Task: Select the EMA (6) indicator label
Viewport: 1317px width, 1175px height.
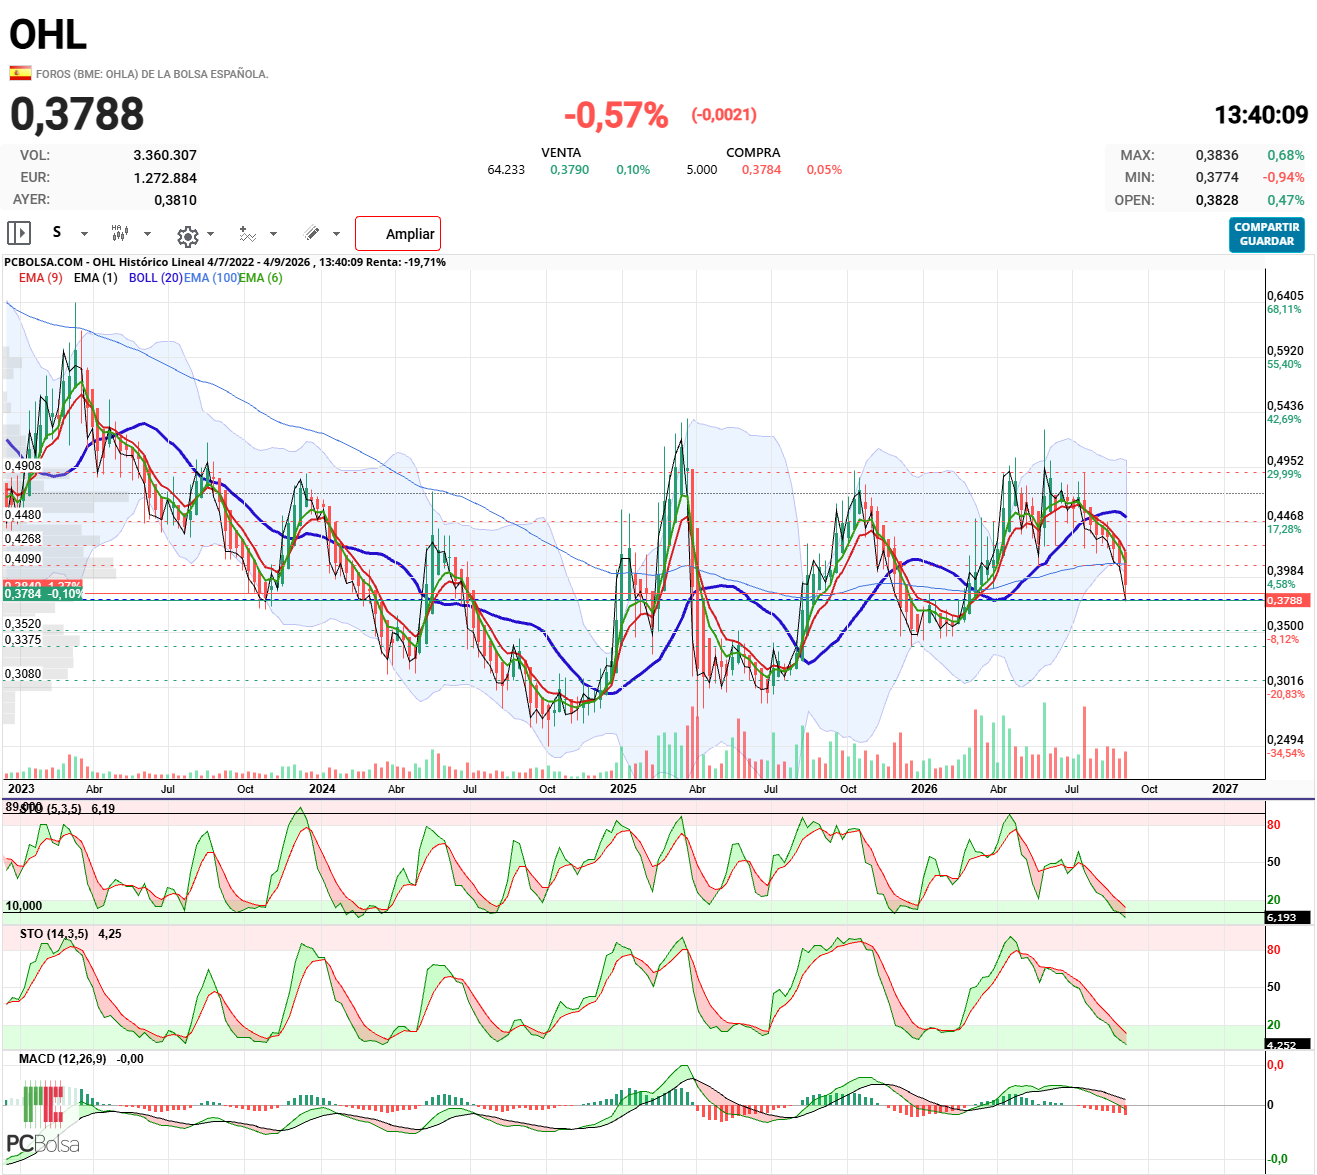Action: click(x=261, y=278)
